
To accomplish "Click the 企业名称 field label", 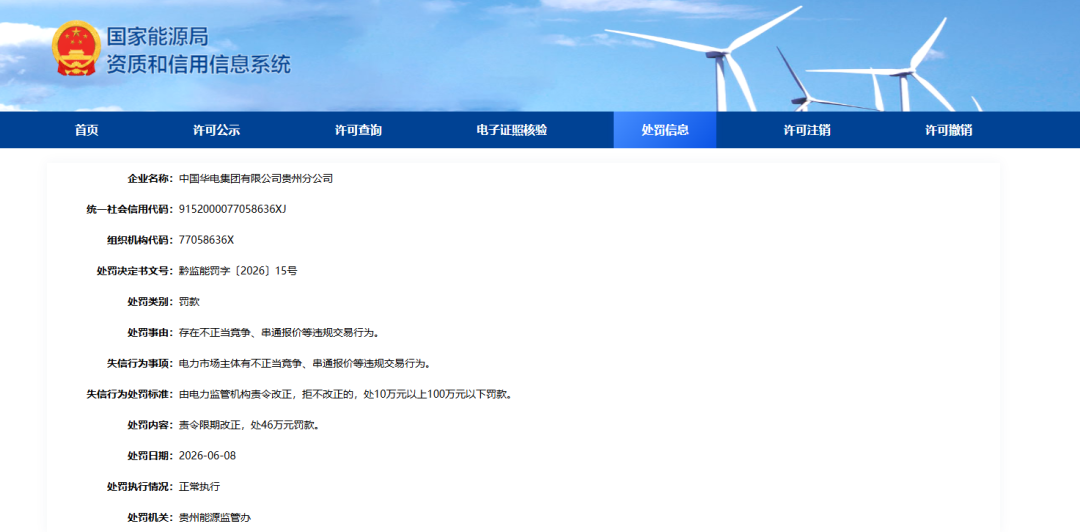I will (150, 178).
